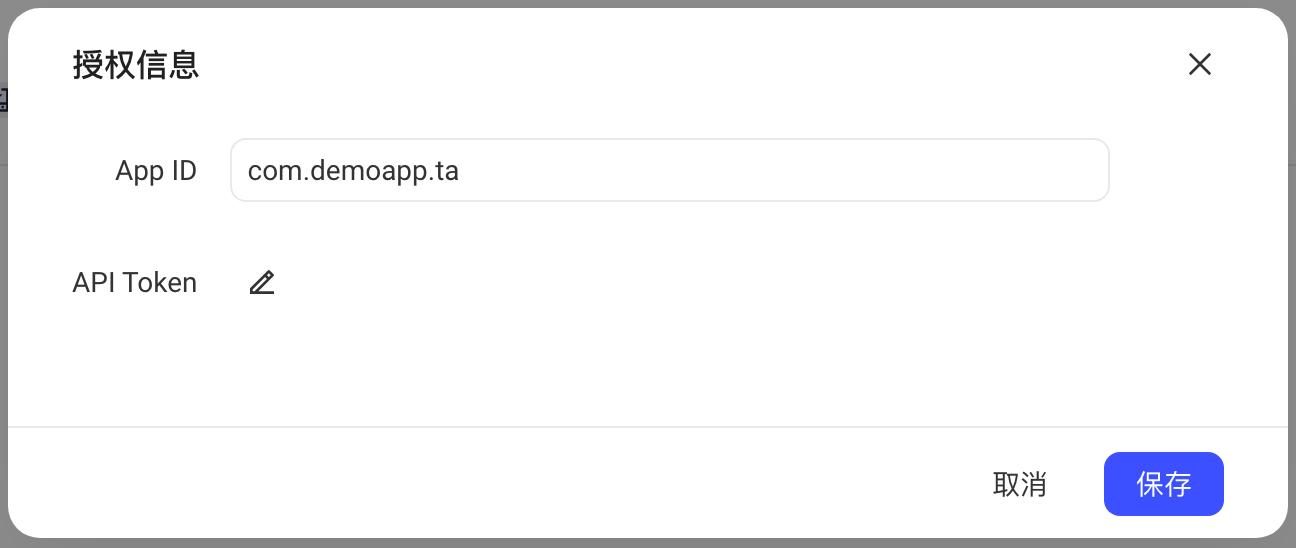Place the cursor in the App ID textbox
Image resolution: width=1296 pixels, height=548 pixels.
click(x=670, y=170)
